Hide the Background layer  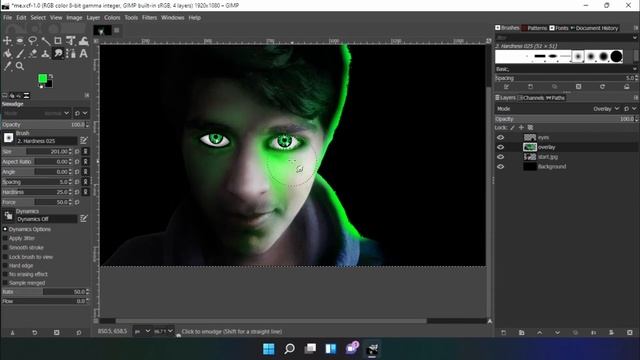[500, 167]
